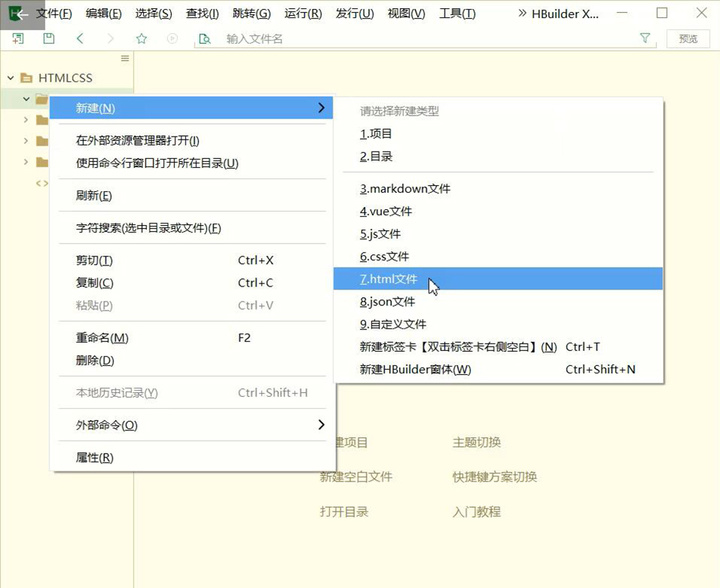Choose 删除(D) in context menu
This screenshot has height=588, width=720.
(191, 360)
